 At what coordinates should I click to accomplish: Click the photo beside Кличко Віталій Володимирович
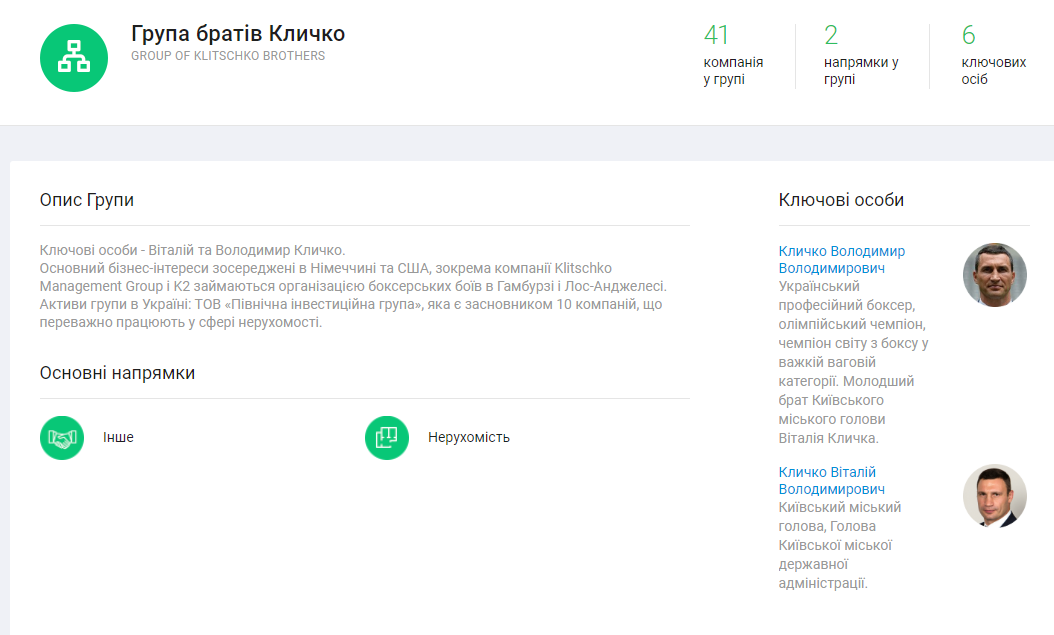(994, 496)
